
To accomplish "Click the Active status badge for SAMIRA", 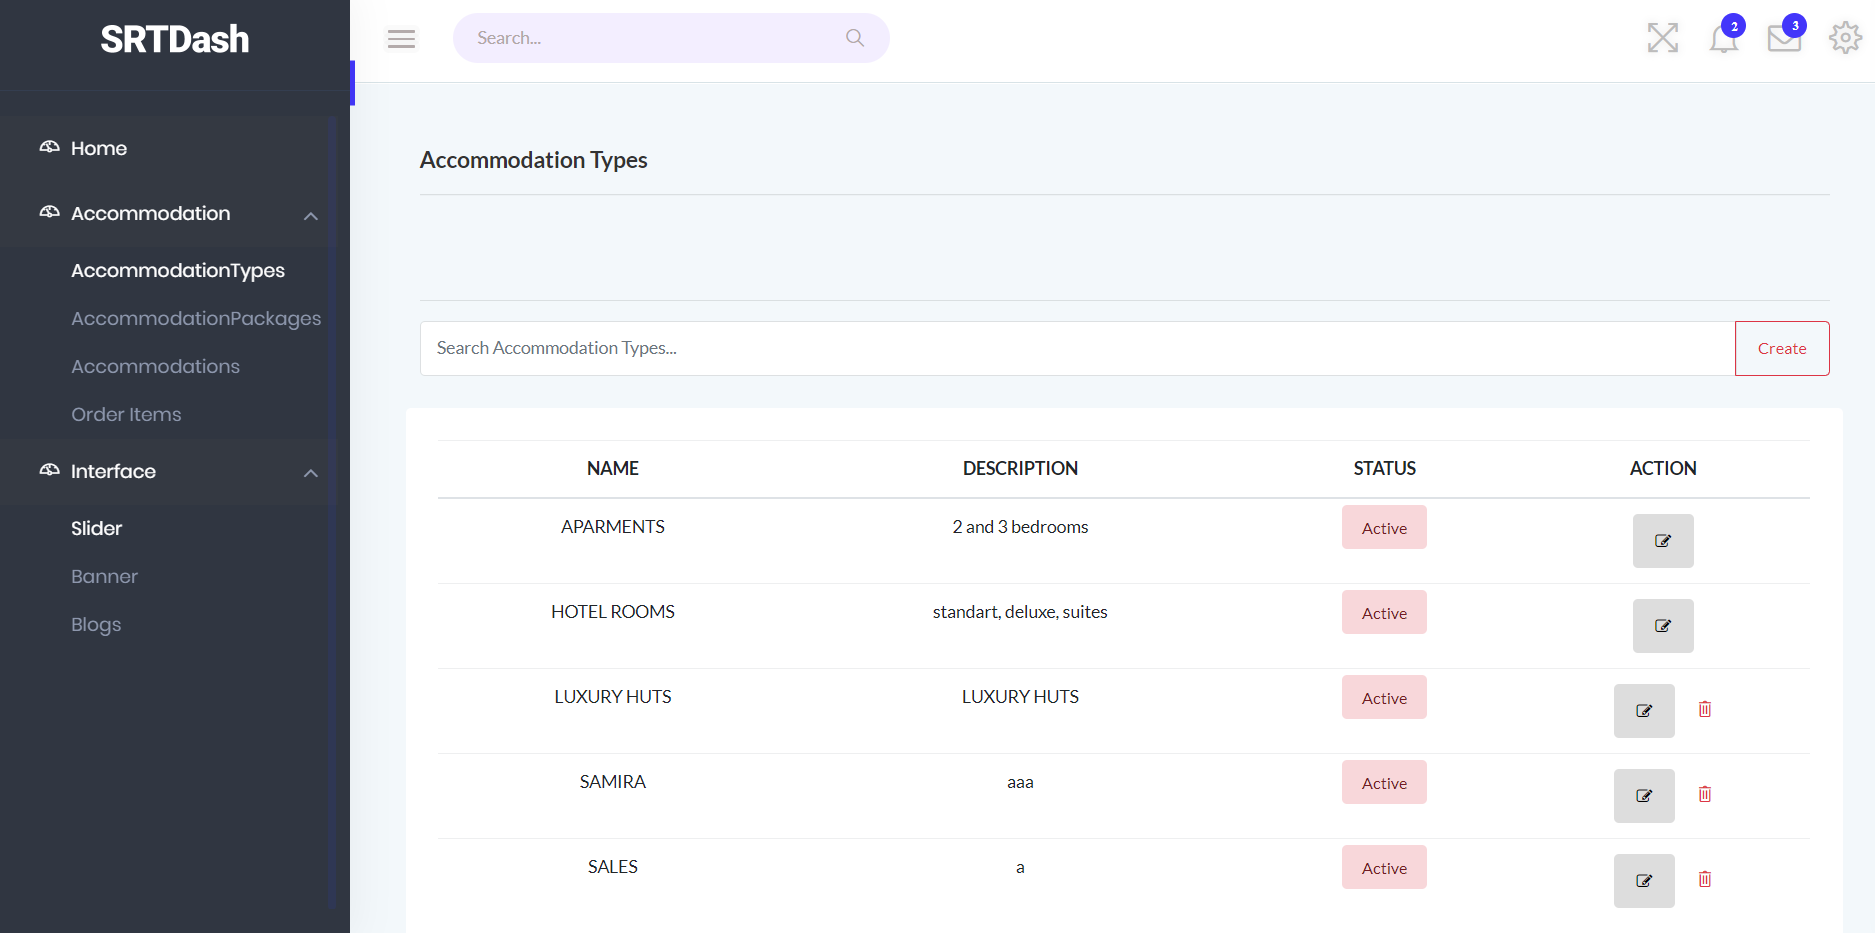I will 1384,783.
